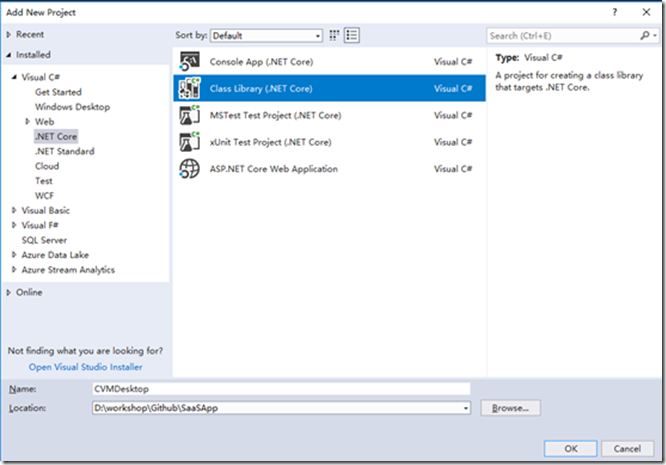Select Windows Desktop category
The image size is (666, 465).
(x=72, y=107)
